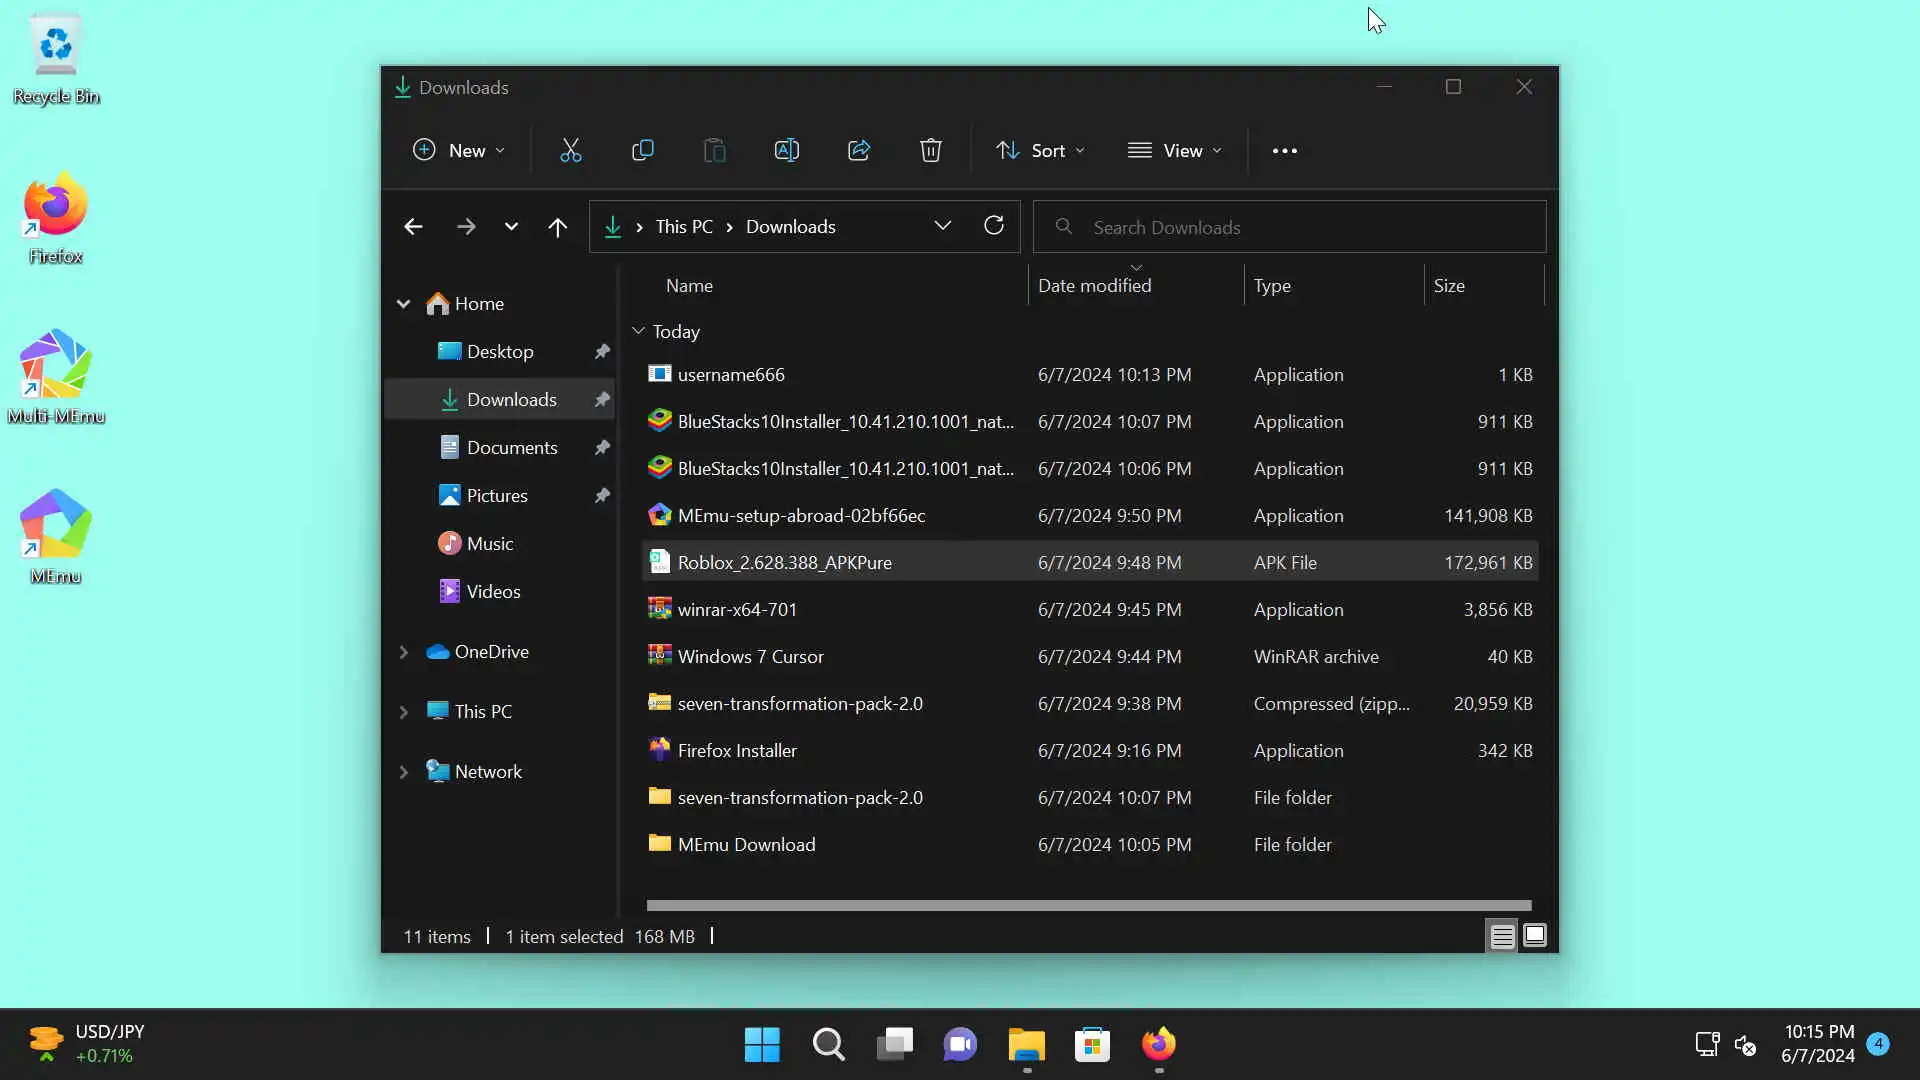Click the Share icon in toolbar
This screenshot has width=1920, height=1080.
pos(859,150)
